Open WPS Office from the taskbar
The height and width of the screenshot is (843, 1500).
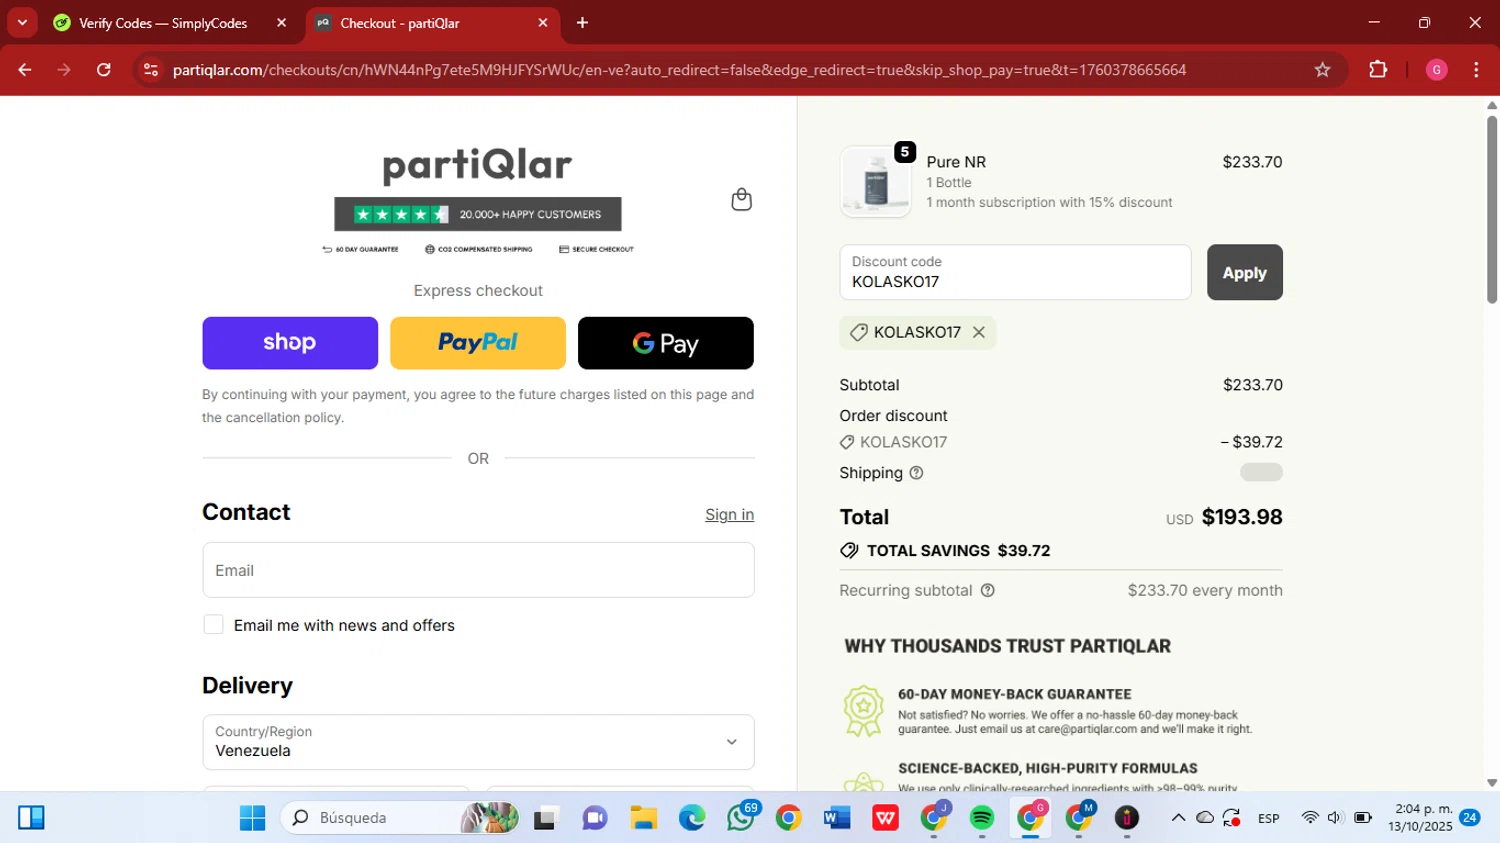click(x=885, y=818)
